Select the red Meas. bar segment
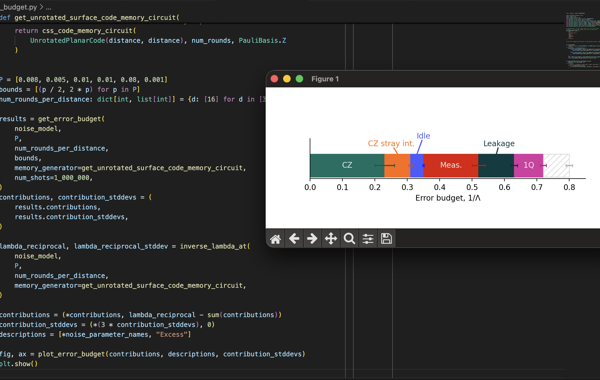The image size is (600, 380). pyautogui.click(x=450, y=165)
